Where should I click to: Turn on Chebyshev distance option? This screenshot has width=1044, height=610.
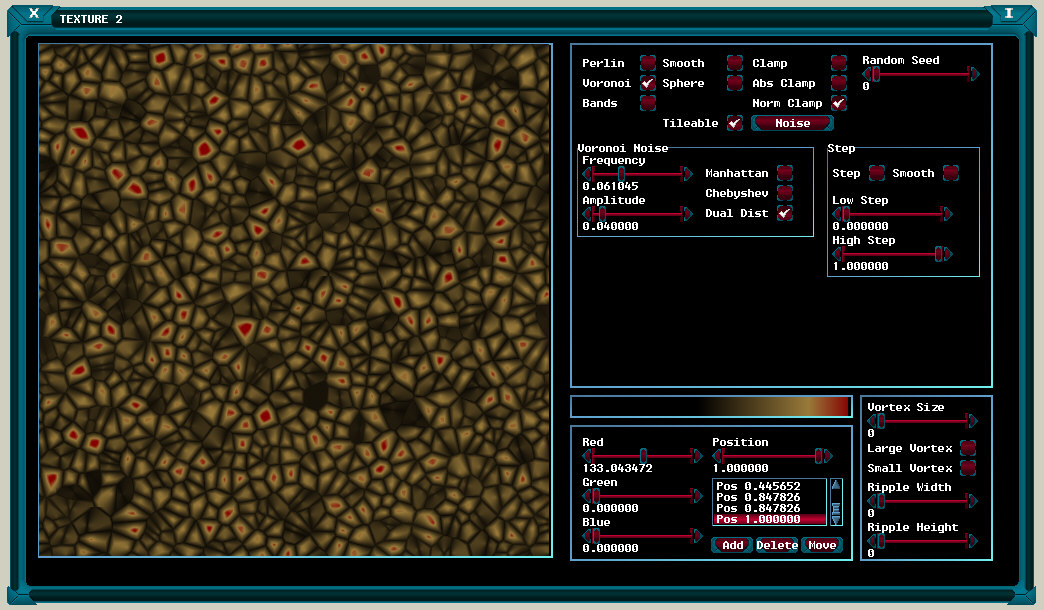pos(785,193)
